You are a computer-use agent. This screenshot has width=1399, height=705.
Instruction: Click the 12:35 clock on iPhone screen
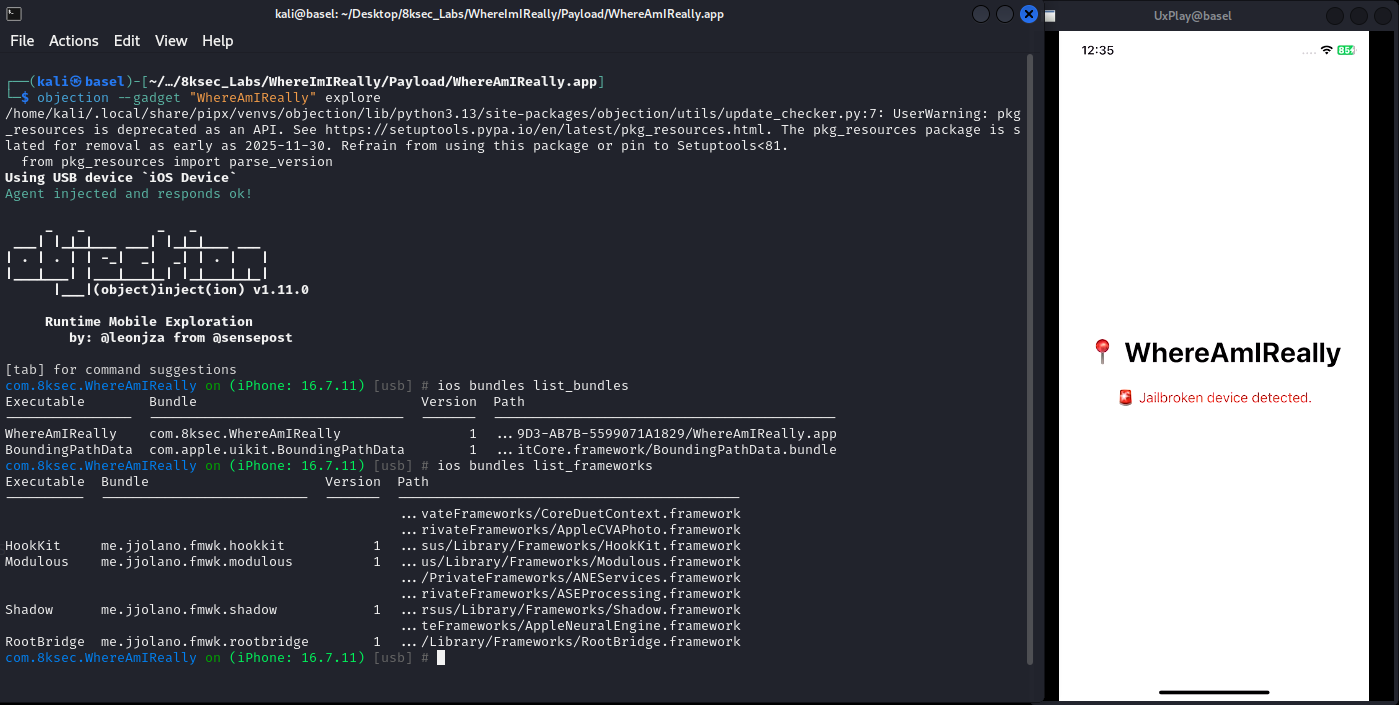click(1097, 50)
